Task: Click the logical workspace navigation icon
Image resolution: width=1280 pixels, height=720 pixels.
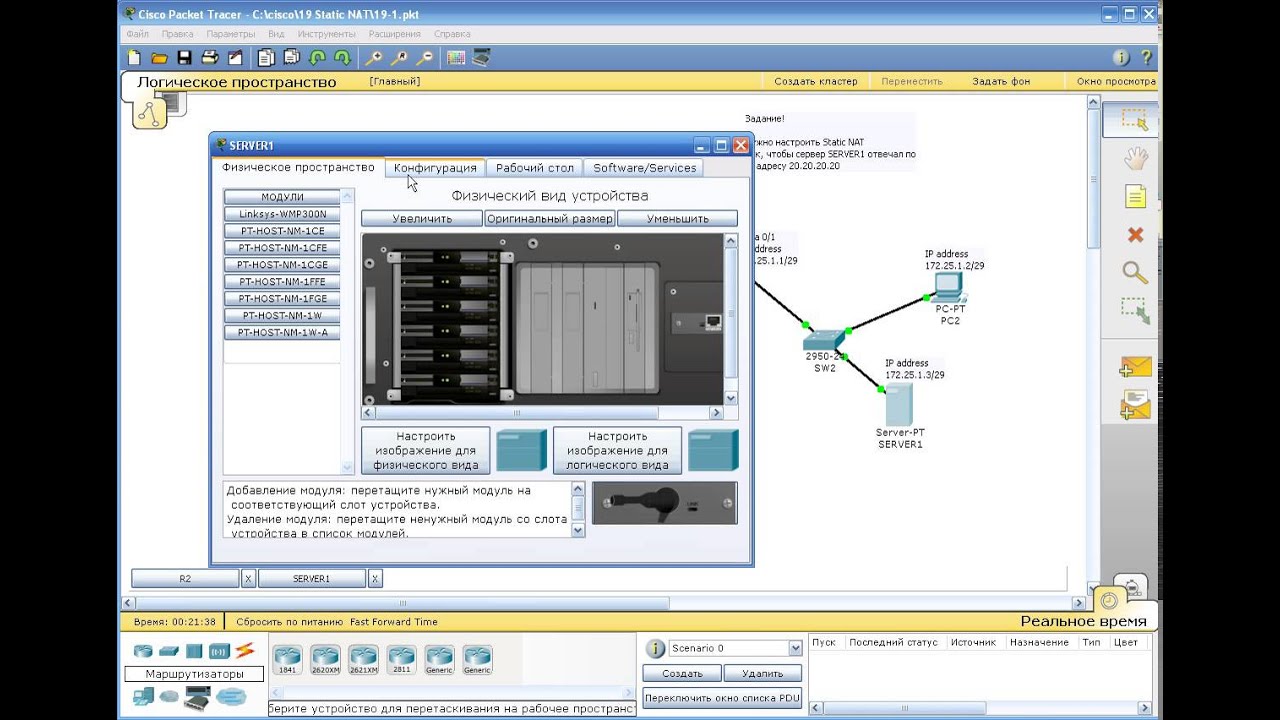Action: (150, 113)
